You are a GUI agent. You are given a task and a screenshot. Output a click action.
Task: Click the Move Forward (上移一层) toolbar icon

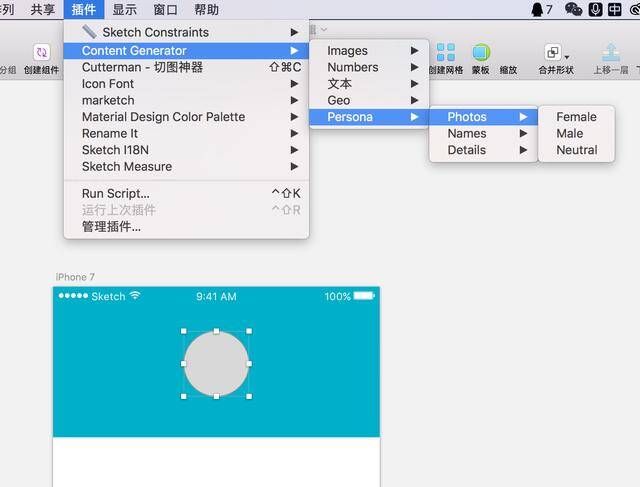tap(611, 53)
